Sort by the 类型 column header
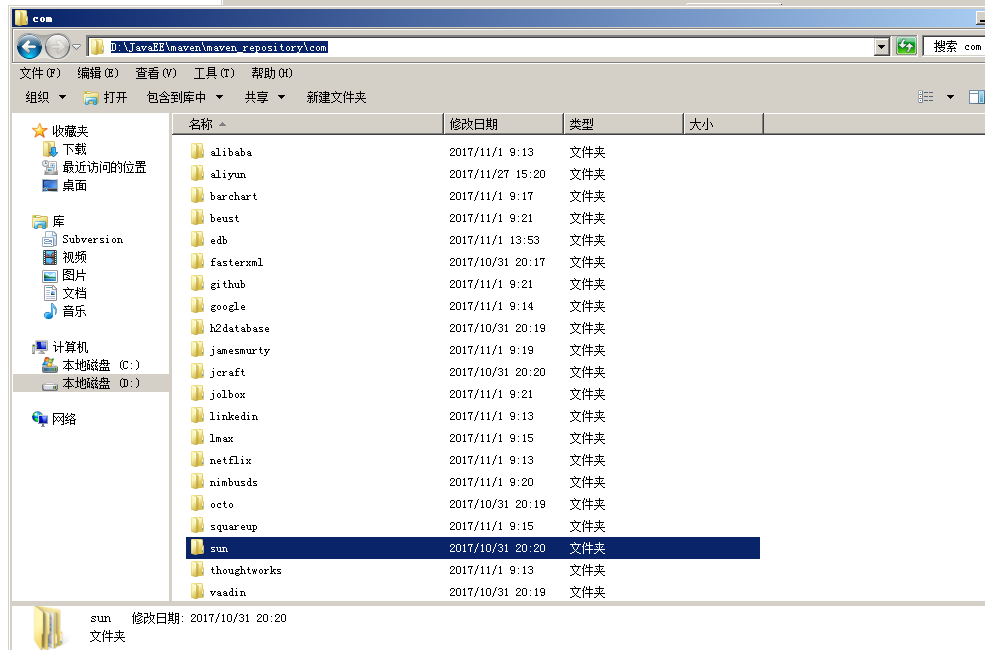Image resolution: width=985 pixels, height=650 pixels. tap(624, 124)
